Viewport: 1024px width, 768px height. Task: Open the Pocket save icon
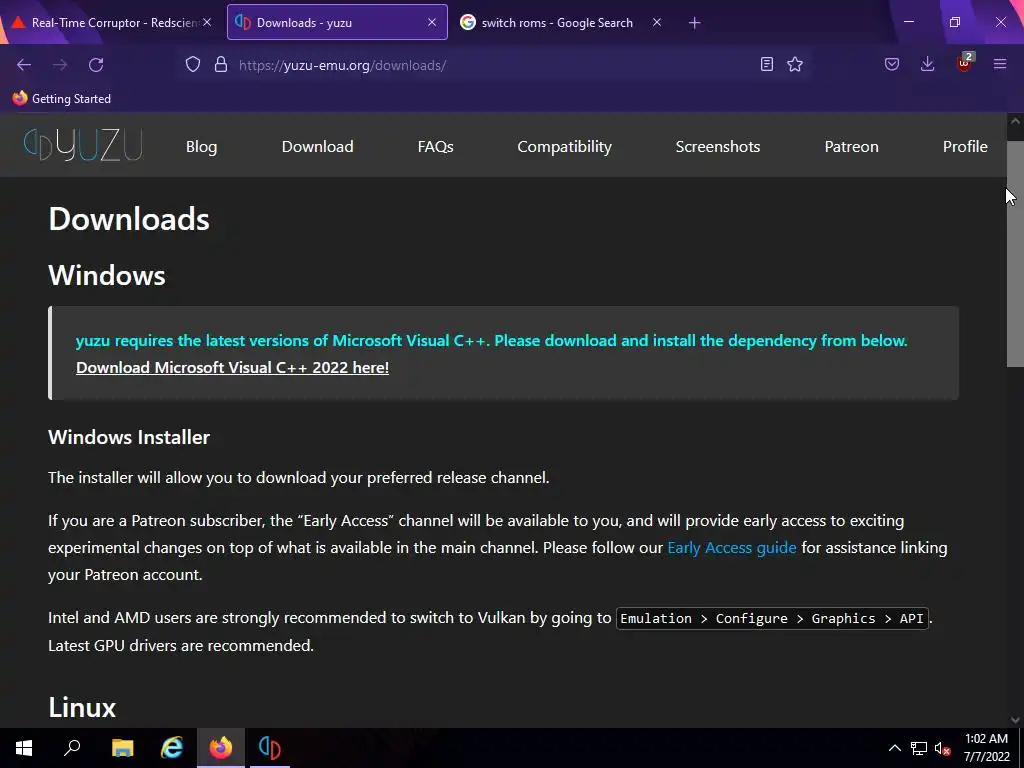coord(891,64)
